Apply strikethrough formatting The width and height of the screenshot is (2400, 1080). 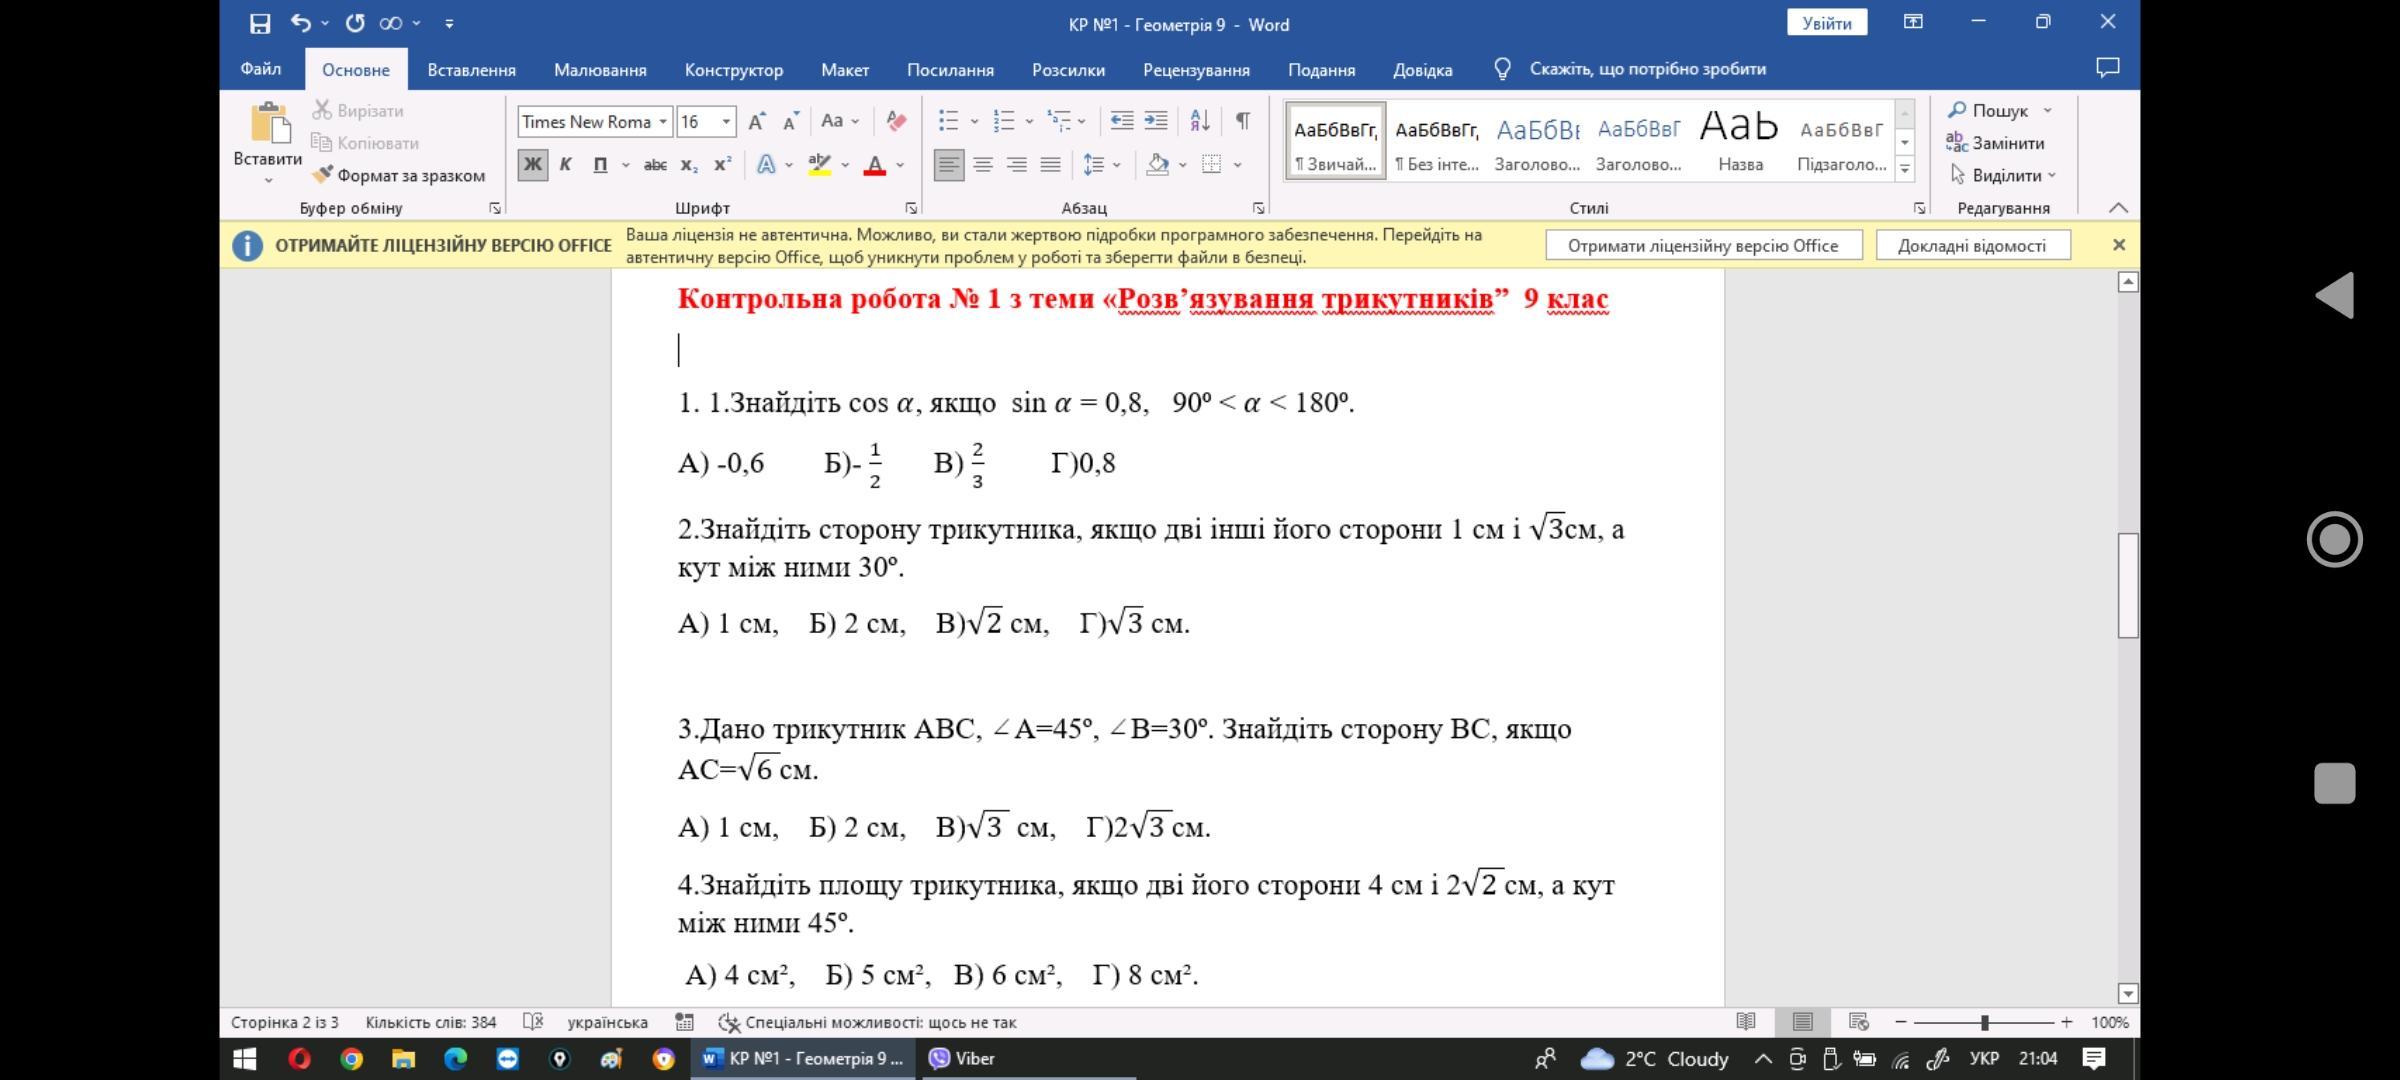coord(655,165)
